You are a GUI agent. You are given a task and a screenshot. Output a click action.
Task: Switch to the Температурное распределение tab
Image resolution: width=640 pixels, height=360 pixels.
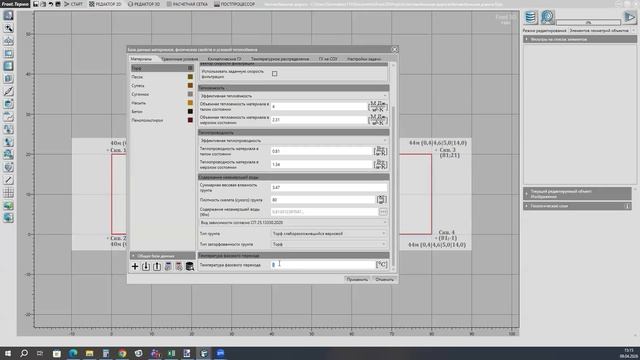click(280, 59)
